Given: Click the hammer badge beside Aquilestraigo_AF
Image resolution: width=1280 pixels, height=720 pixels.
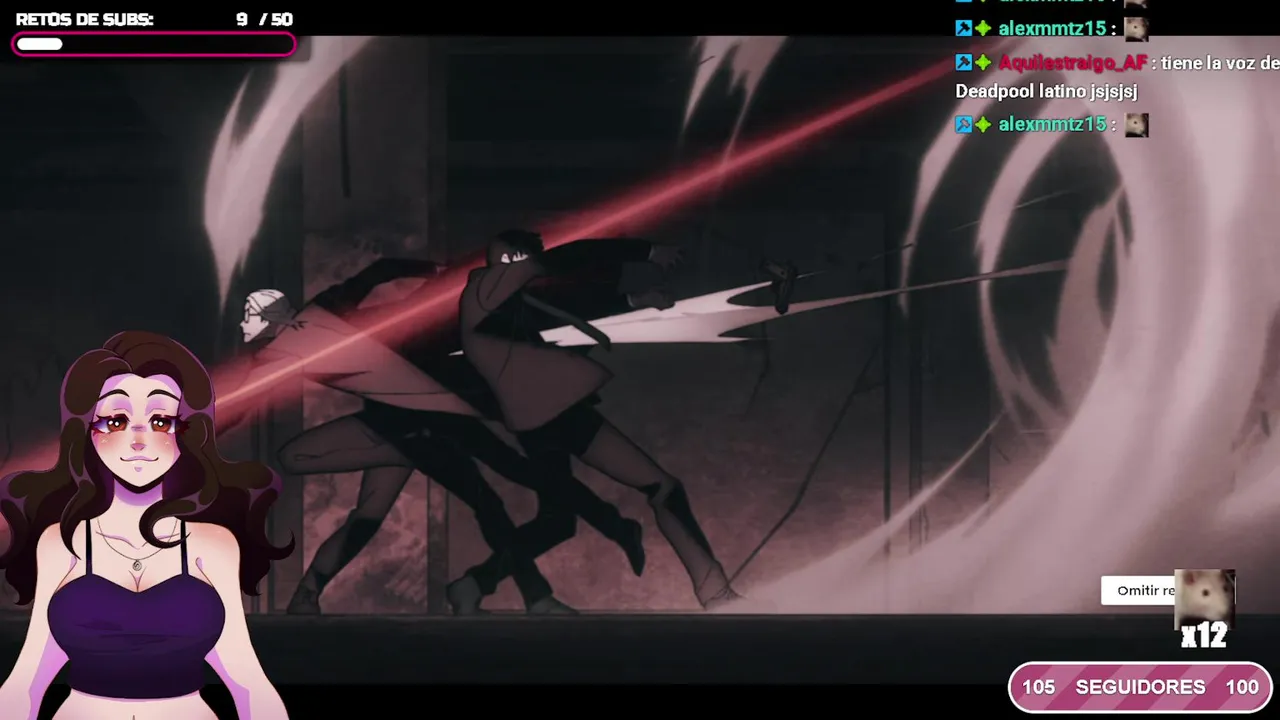Looking at the screenshot, I should [x=964, y=63].
